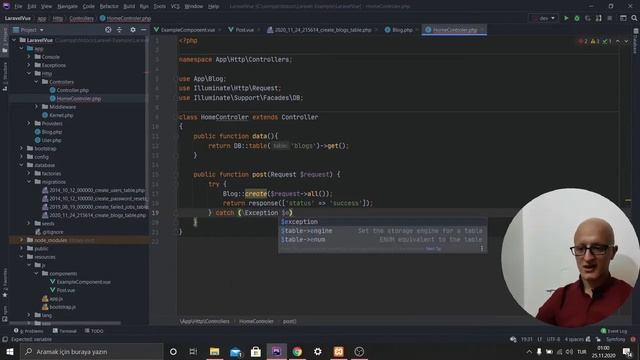640x360 pixels.
Task: Open the Project panel settings gear
Action: point(133,30)
